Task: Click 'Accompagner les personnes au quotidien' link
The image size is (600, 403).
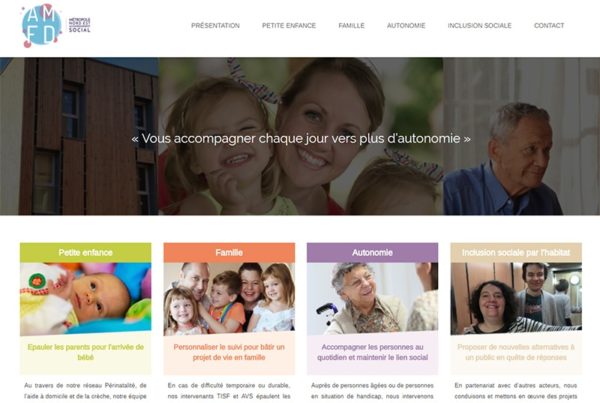Action: (x=372, y=352)
